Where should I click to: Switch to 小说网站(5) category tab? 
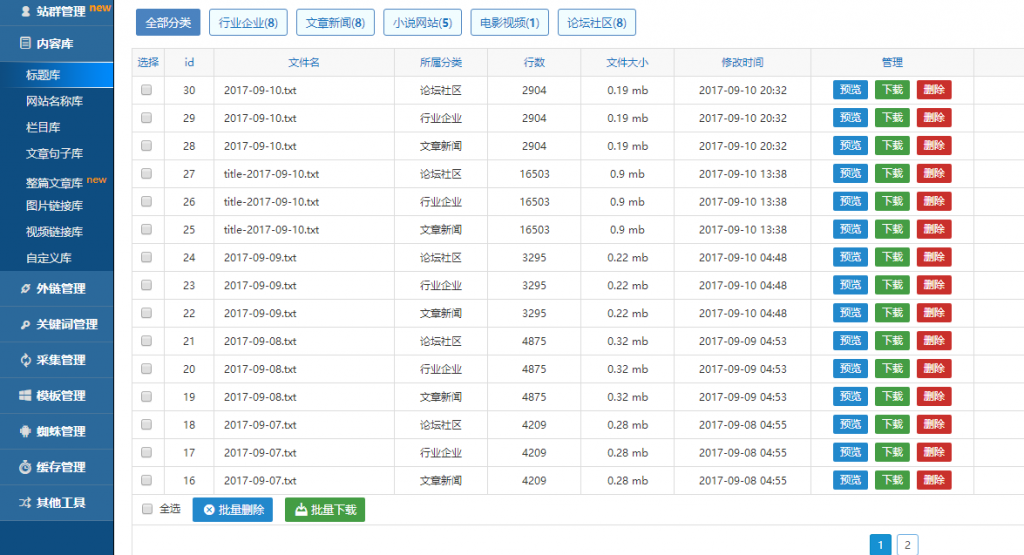(x=421, y=22)
